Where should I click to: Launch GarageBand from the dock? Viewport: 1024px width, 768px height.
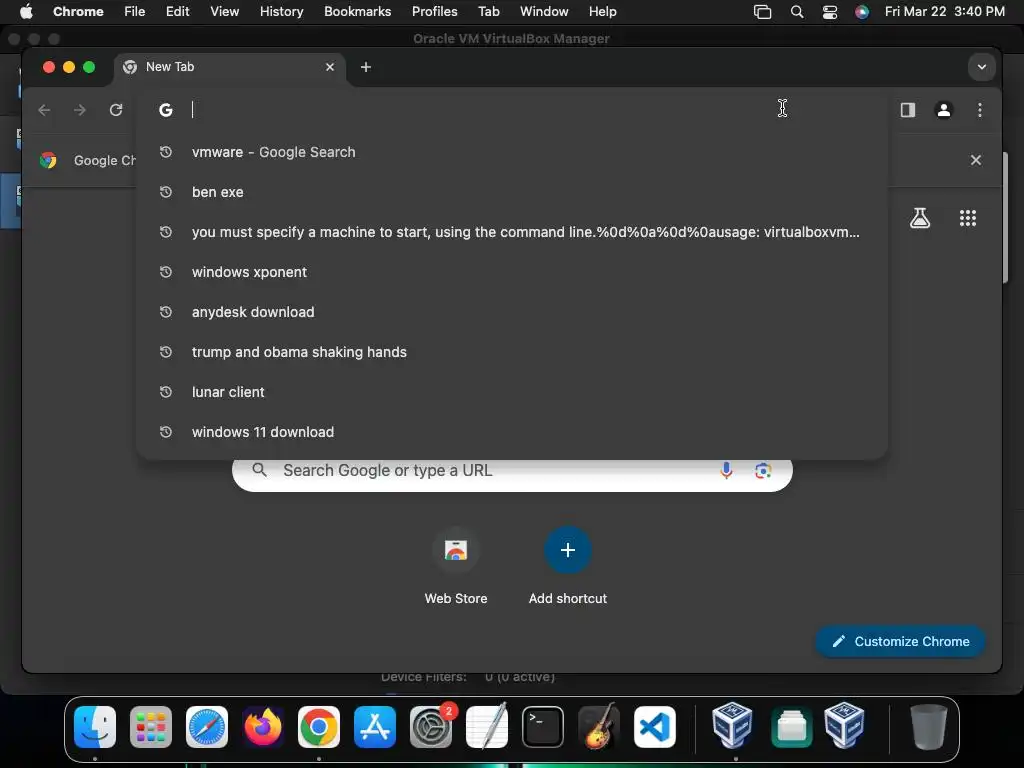tap(599, 727)
